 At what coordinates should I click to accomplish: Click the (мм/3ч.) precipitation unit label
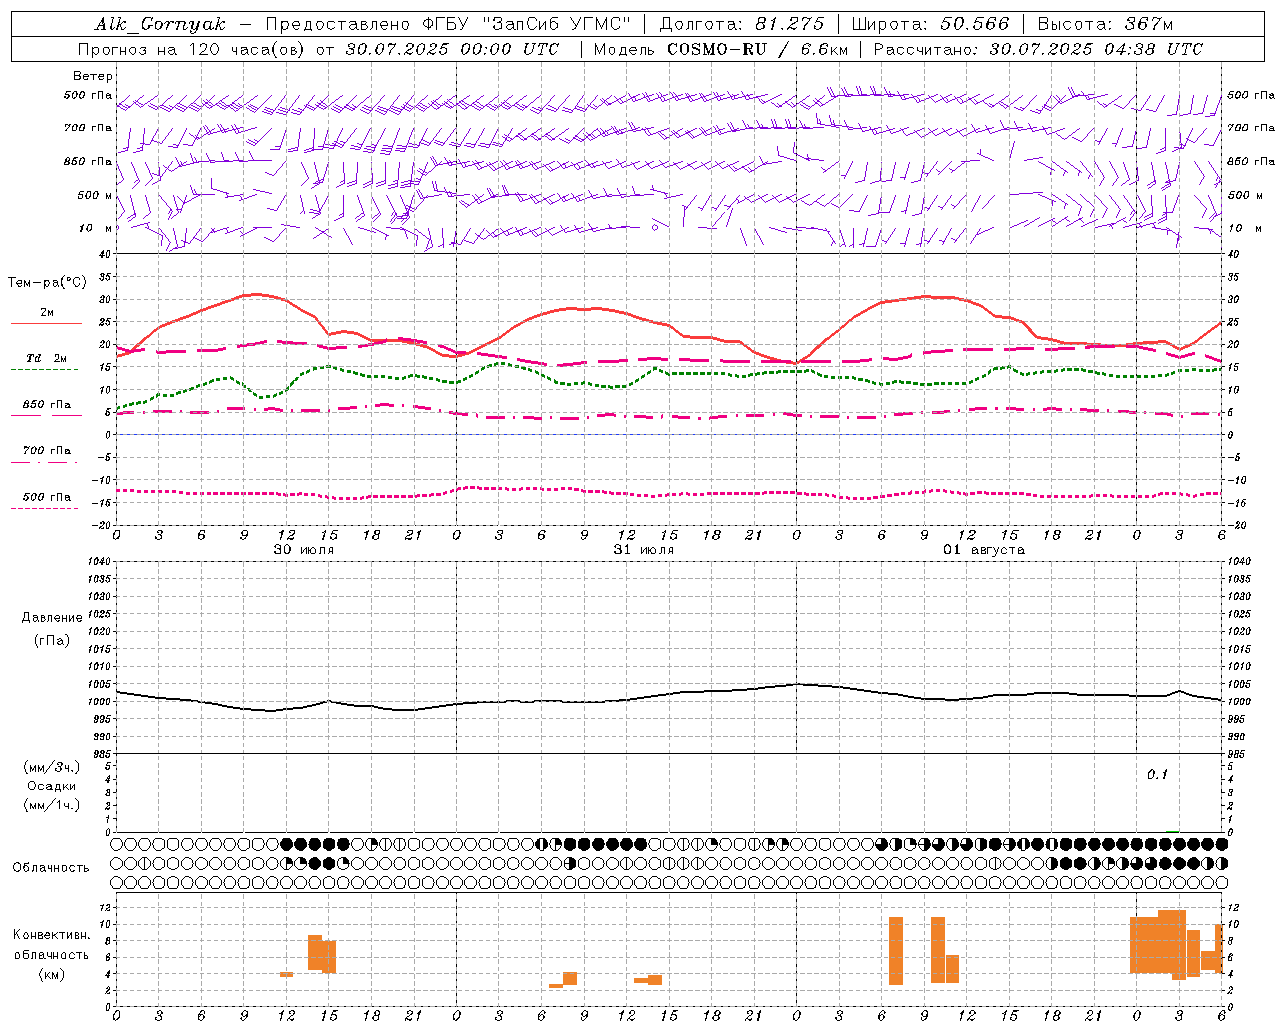51,768
